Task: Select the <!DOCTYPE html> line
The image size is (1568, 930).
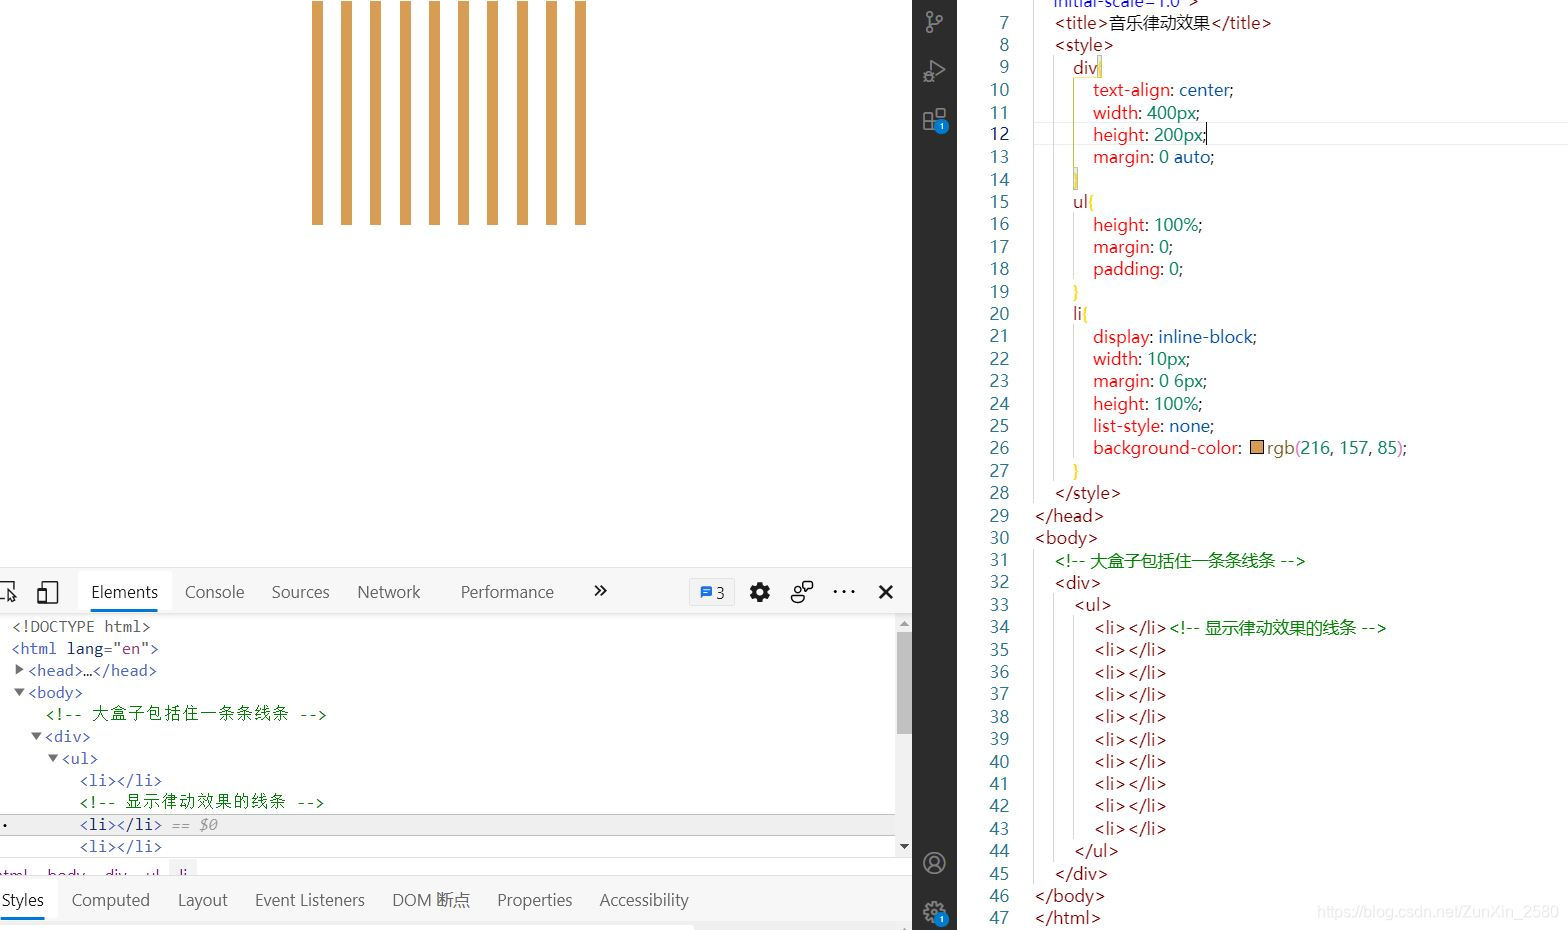Action: (81, 626)
